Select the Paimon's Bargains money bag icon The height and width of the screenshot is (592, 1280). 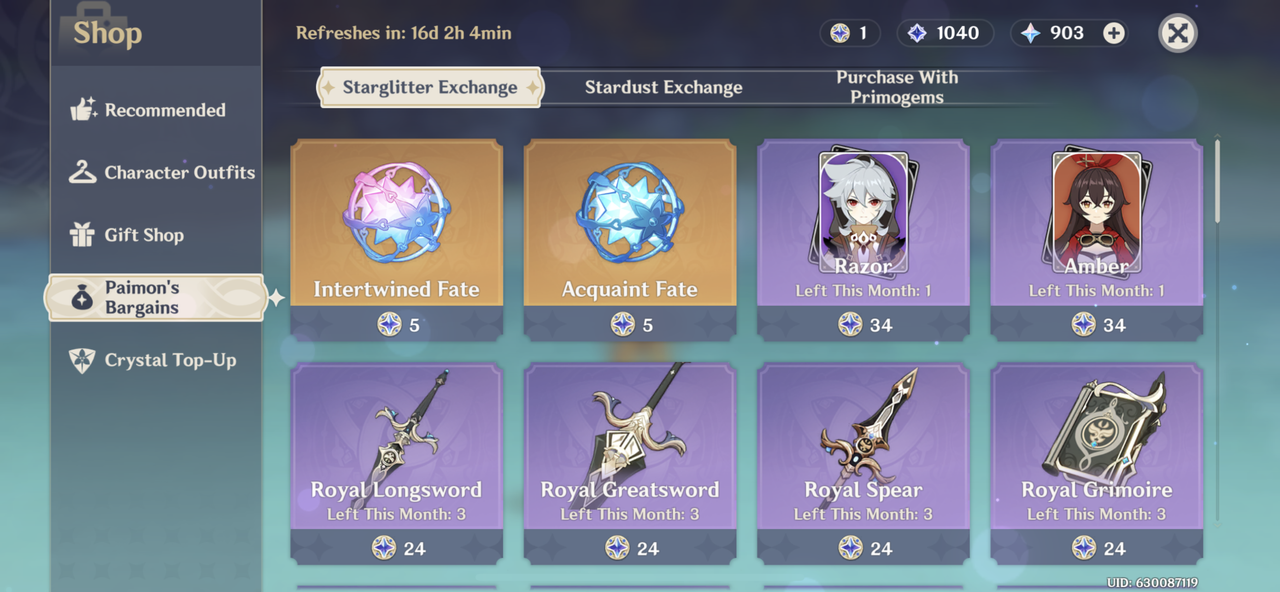tap(82, 298)
